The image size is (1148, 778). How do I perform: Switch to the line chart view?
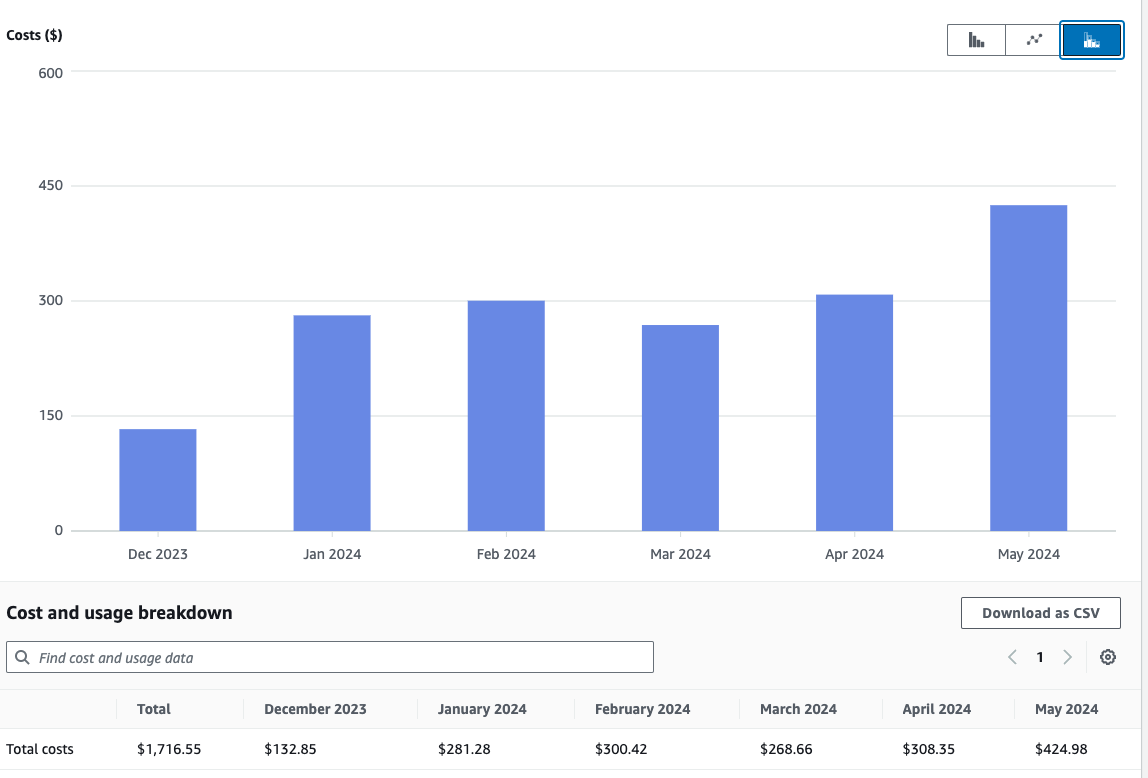tap(1033, 40)
